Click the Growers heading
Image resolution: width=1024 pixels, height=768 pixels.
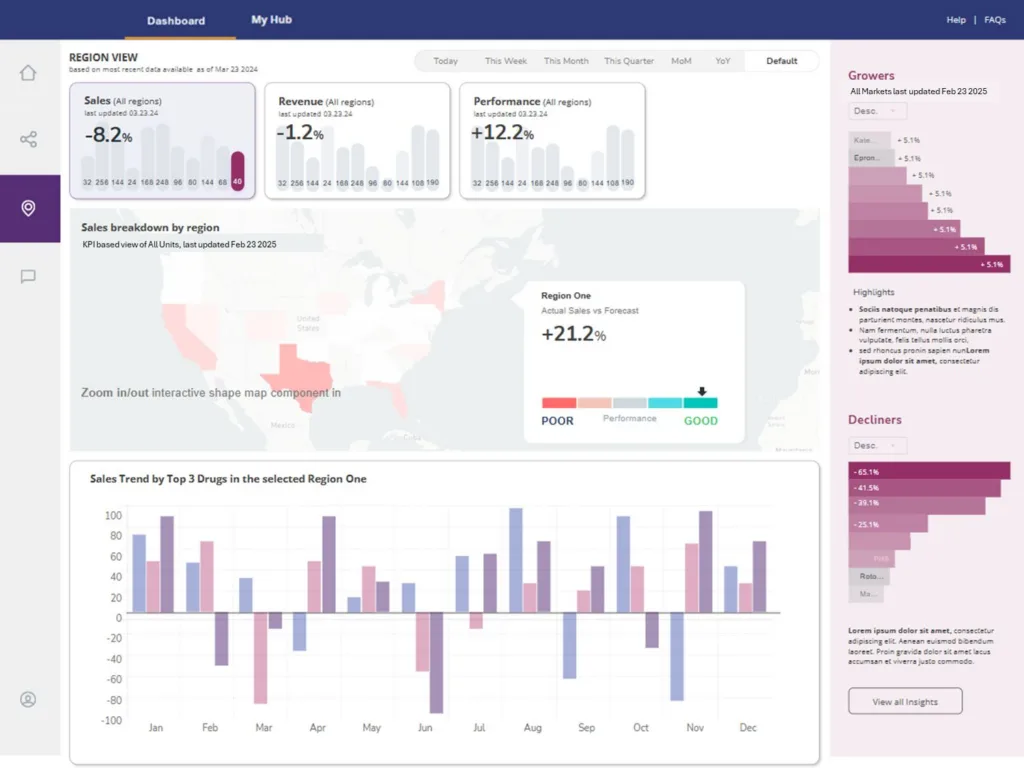pos(871,76)
